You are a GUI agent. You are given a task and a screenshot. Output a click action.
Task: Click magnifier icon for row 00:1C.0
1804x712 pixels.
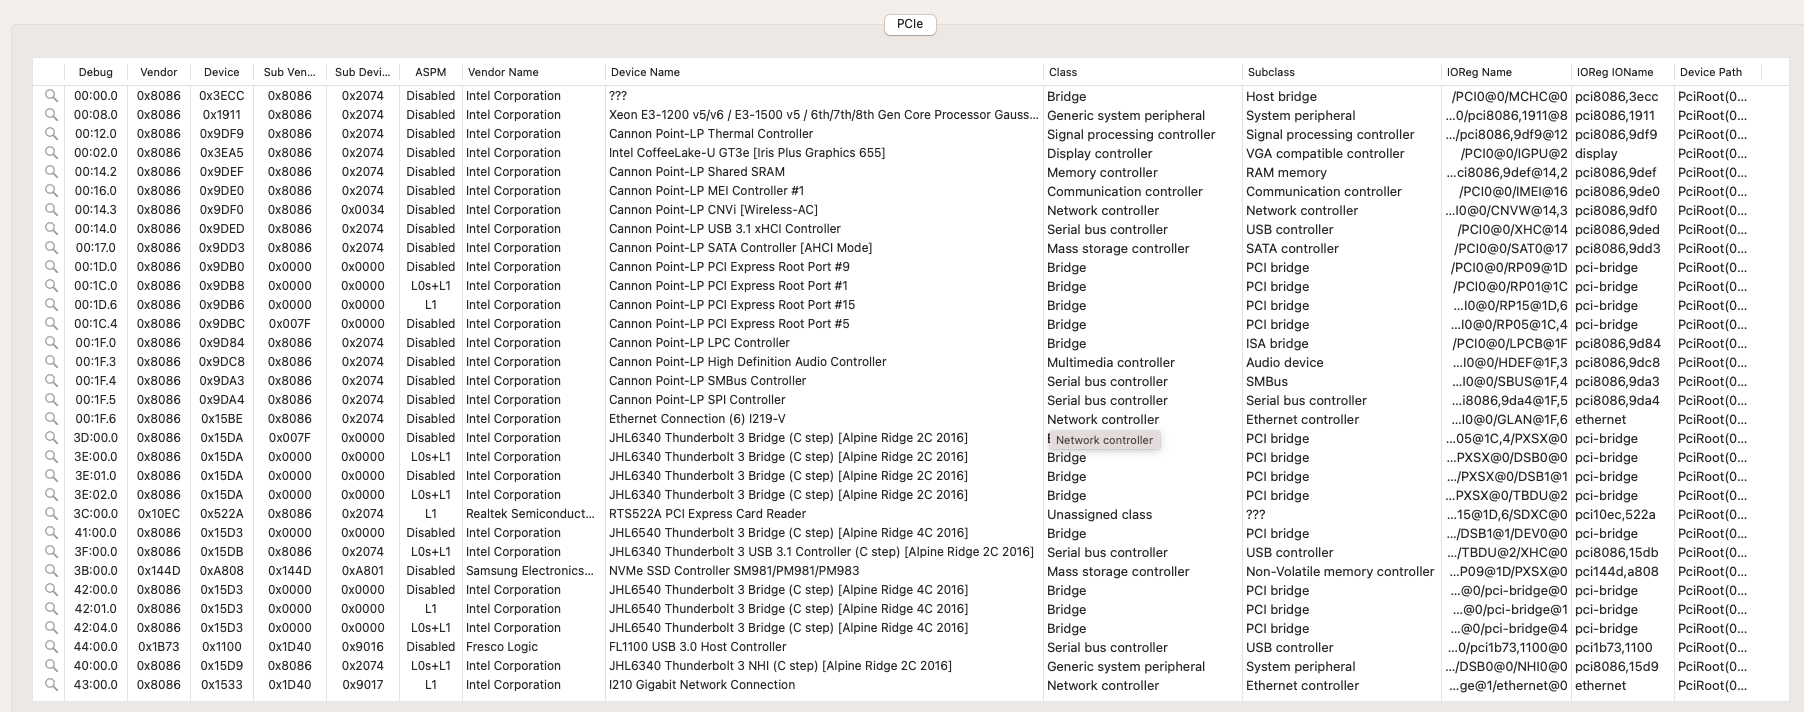(51, 286)
